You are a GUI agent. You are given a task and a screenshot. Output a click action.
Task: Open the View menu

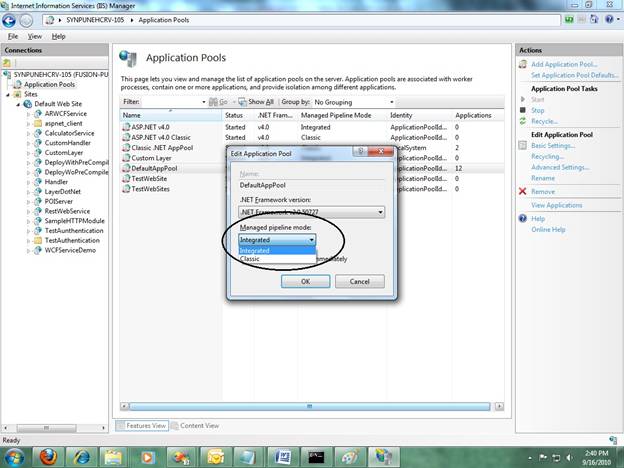click(35, 36)
